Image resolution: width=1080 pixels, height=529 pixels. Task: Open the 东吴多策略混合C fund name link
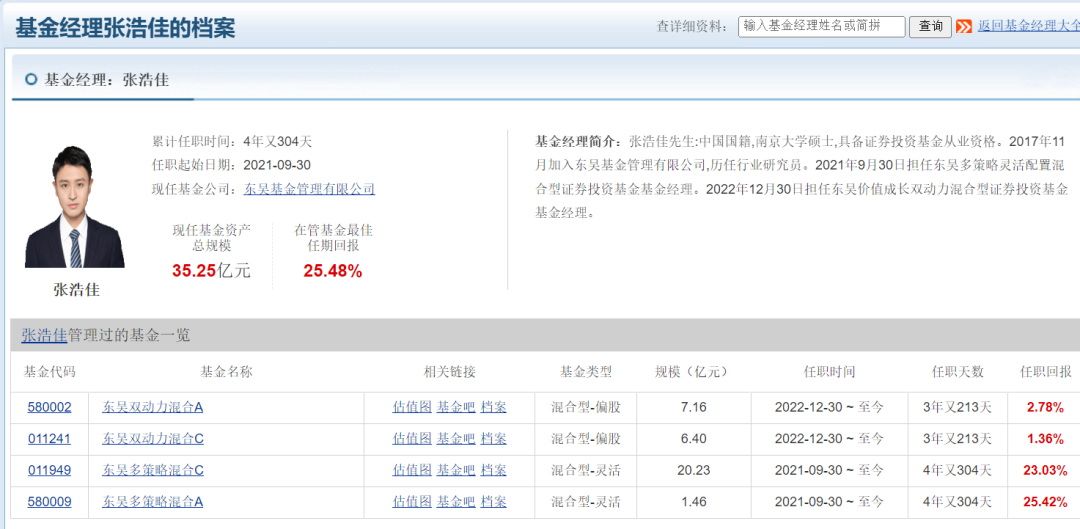(x=153, y=470)
